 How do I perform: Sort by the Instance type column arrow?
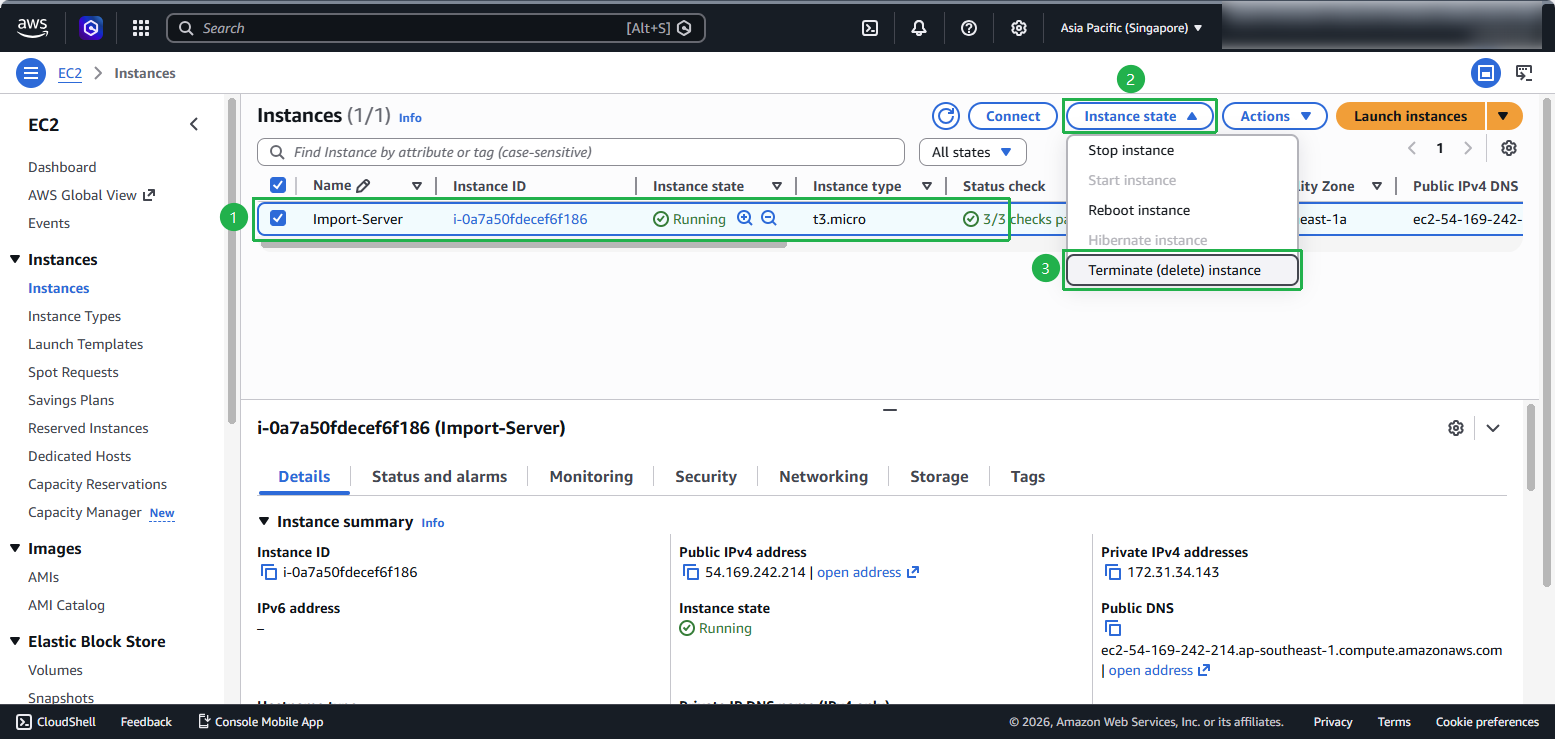(x=927, y=186)
